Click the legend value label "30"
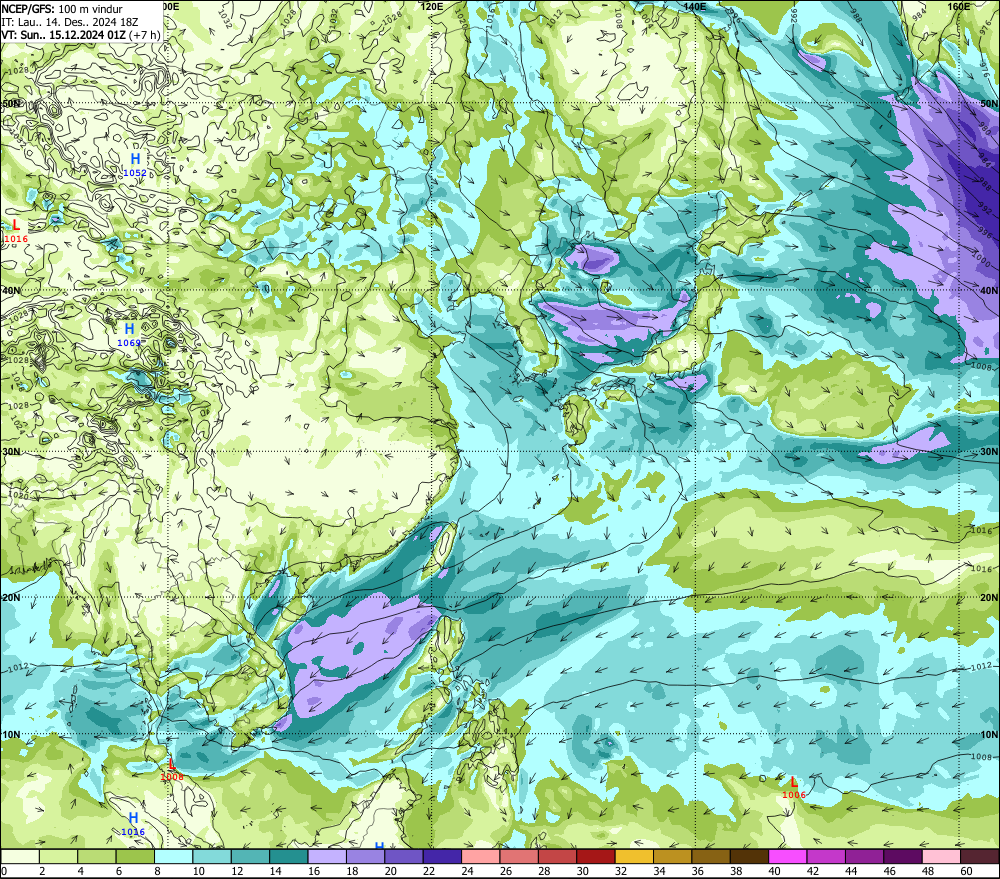This screenshot has height=879, width=1000. pos(583,871)
